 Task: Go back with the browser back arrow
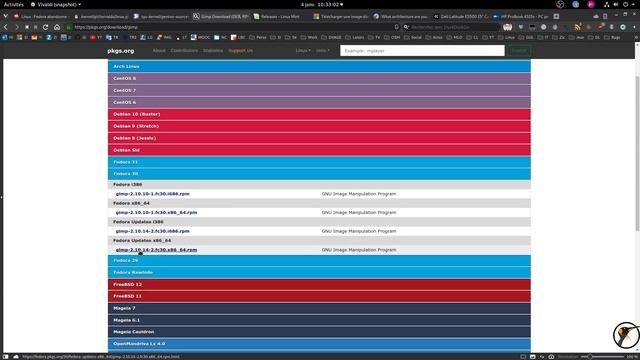click(x=6, y=27)
